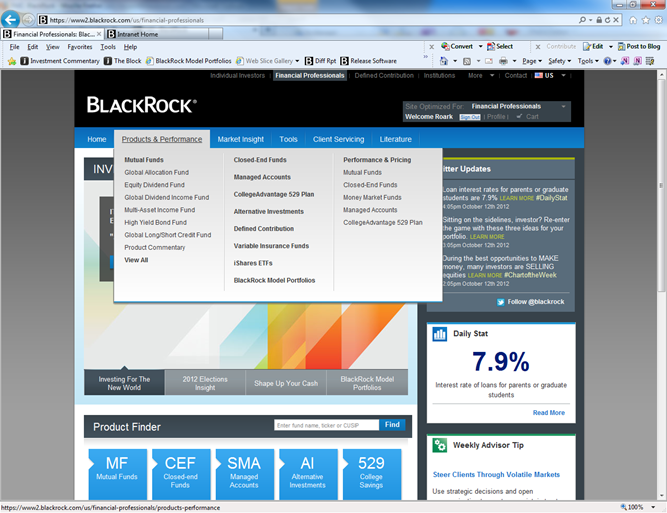Image resolution: width=667 pixels, height=513 pixels.
Task: Select the Literature navigation tab
Action: pyautogui.click(x=396, y=139)
